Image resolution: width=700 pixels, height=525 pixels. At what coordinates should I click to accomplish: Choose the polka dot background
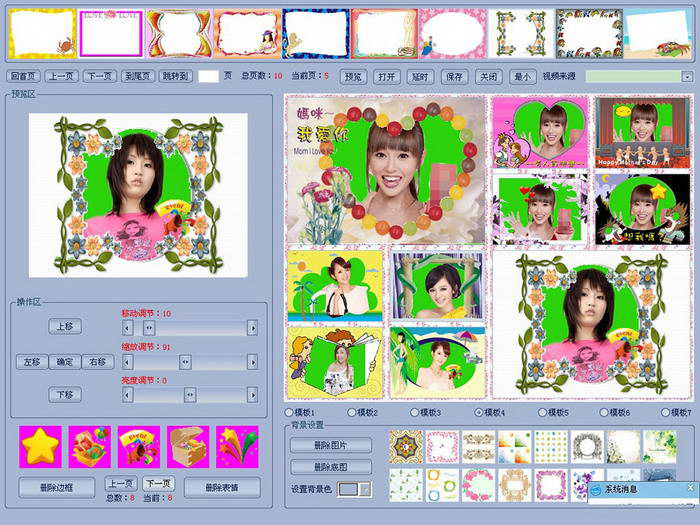551,447
